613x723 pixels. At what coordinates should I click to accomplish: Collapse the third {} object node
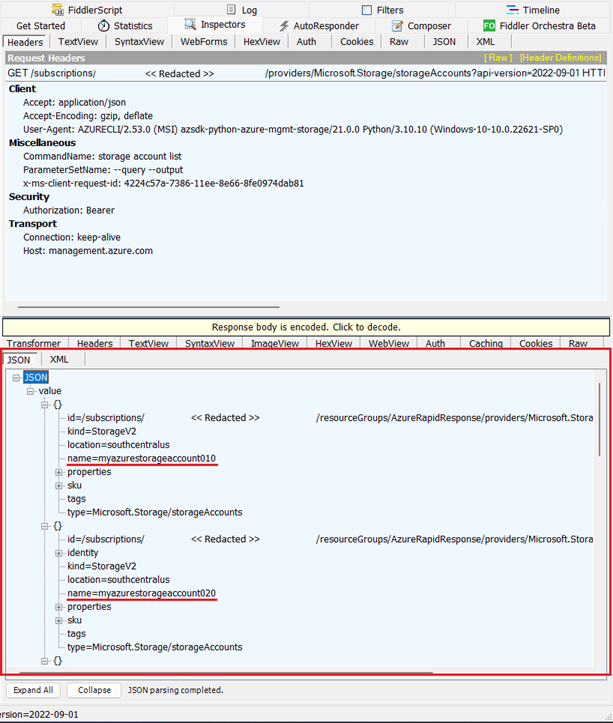[x=44, y=661]
